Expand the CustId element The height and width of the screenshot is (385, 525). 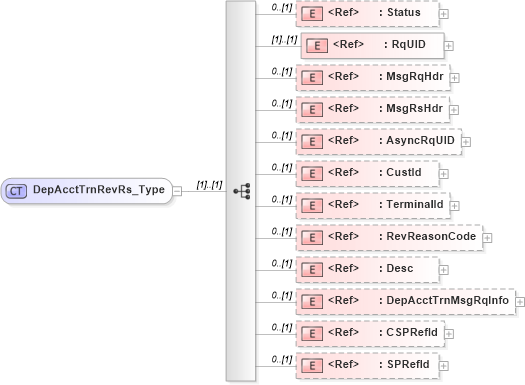click(x=444, y=174)
